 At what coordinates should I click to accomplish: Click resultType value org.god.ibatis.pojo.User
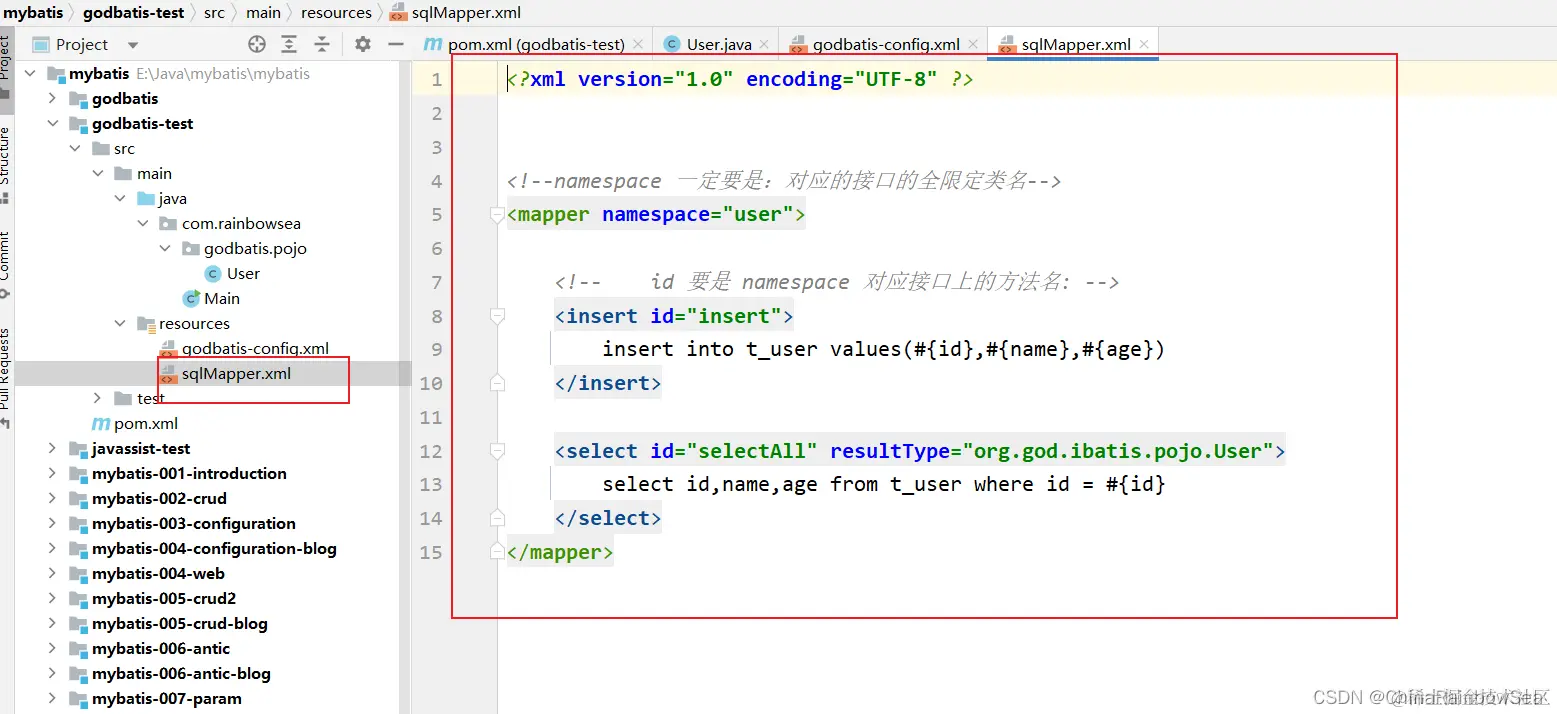click(1118, 451)
